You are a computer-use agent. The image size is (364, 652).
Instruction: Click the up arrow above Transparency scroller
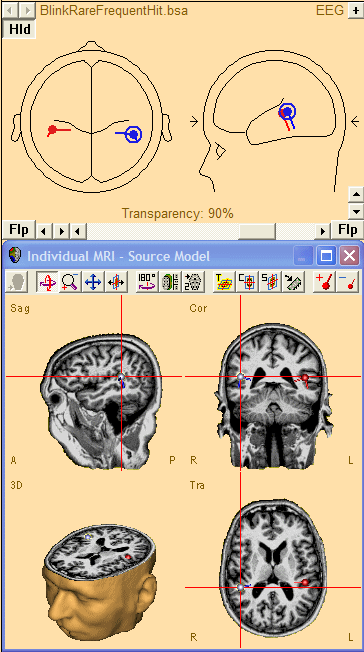coord(356,194)
